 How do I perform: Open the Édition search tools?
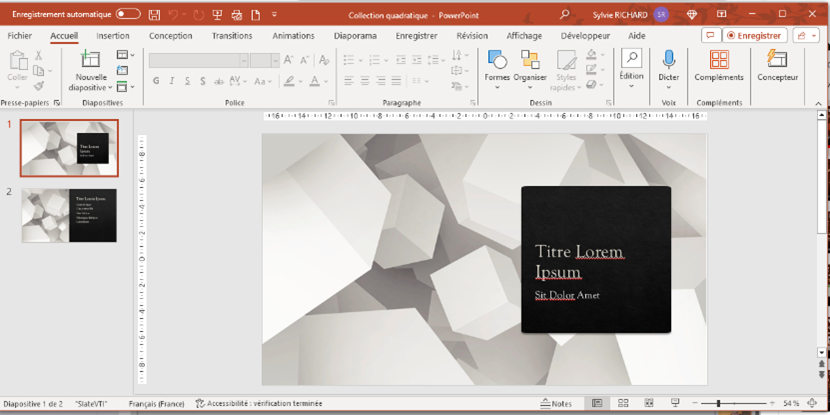[631, 66]
